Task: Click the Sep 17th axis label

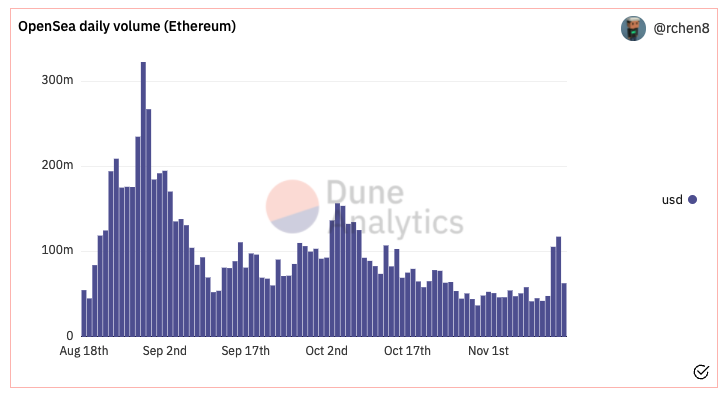Action: [246, 351]
